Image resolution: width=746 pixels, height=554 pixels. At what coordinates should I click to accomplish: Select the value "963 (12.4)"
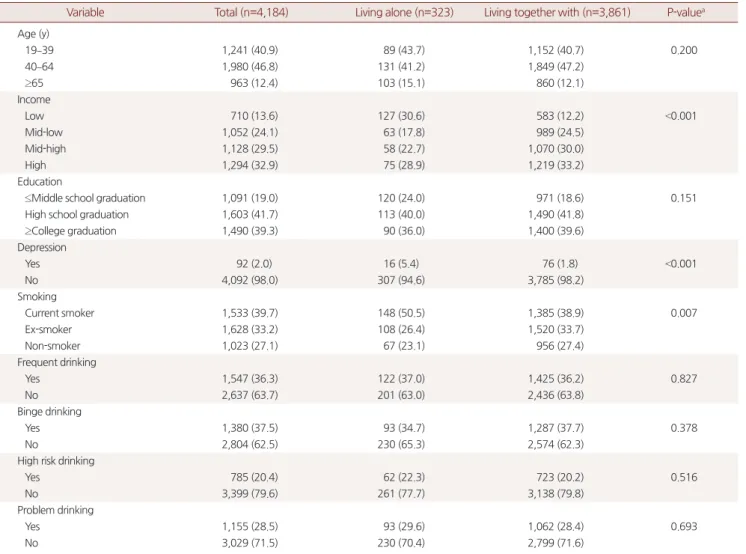[x=254, y=83]
